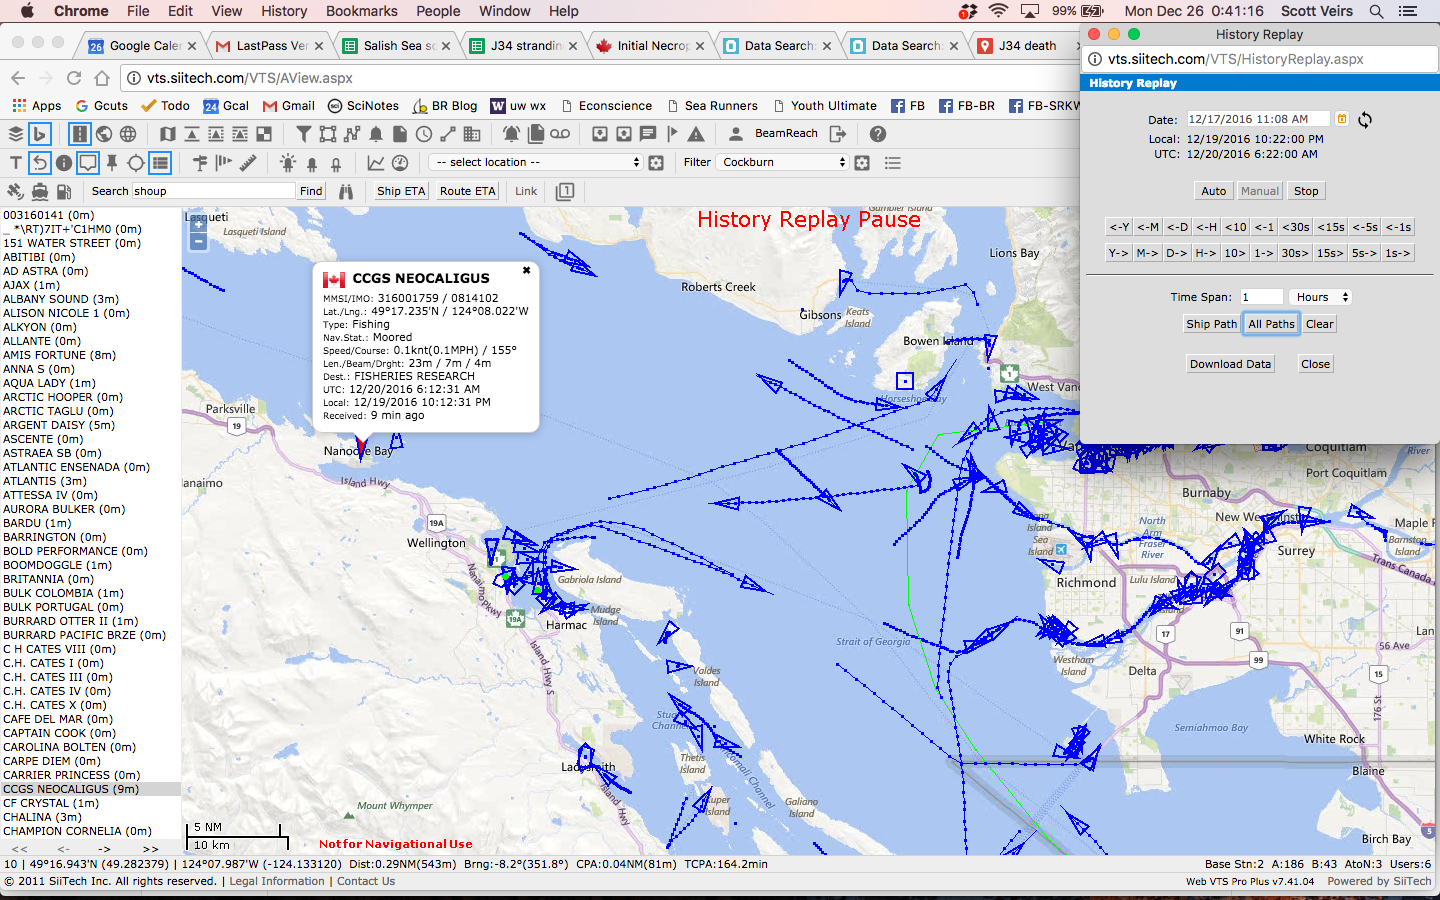Click the Ship ETA button
Image resolution: width=1440 pixels, height=900 pixels.
pos(401,191)
